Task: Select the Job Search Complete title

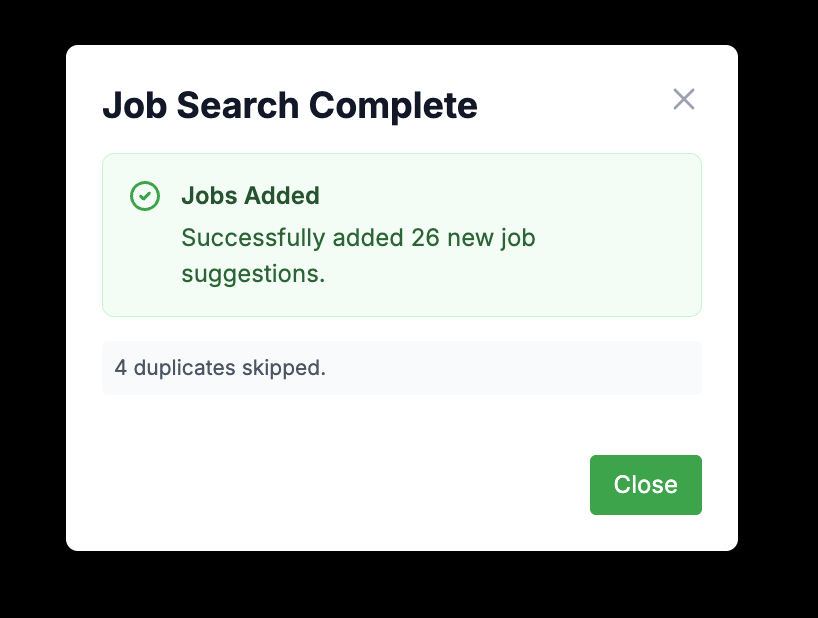Action: point(290,105)
